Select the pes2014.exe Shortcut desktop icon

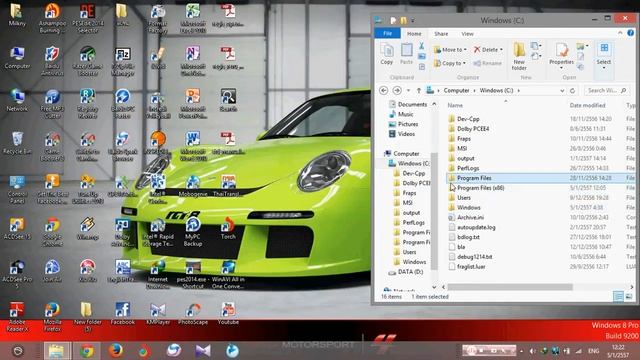(x=193, y=275)
